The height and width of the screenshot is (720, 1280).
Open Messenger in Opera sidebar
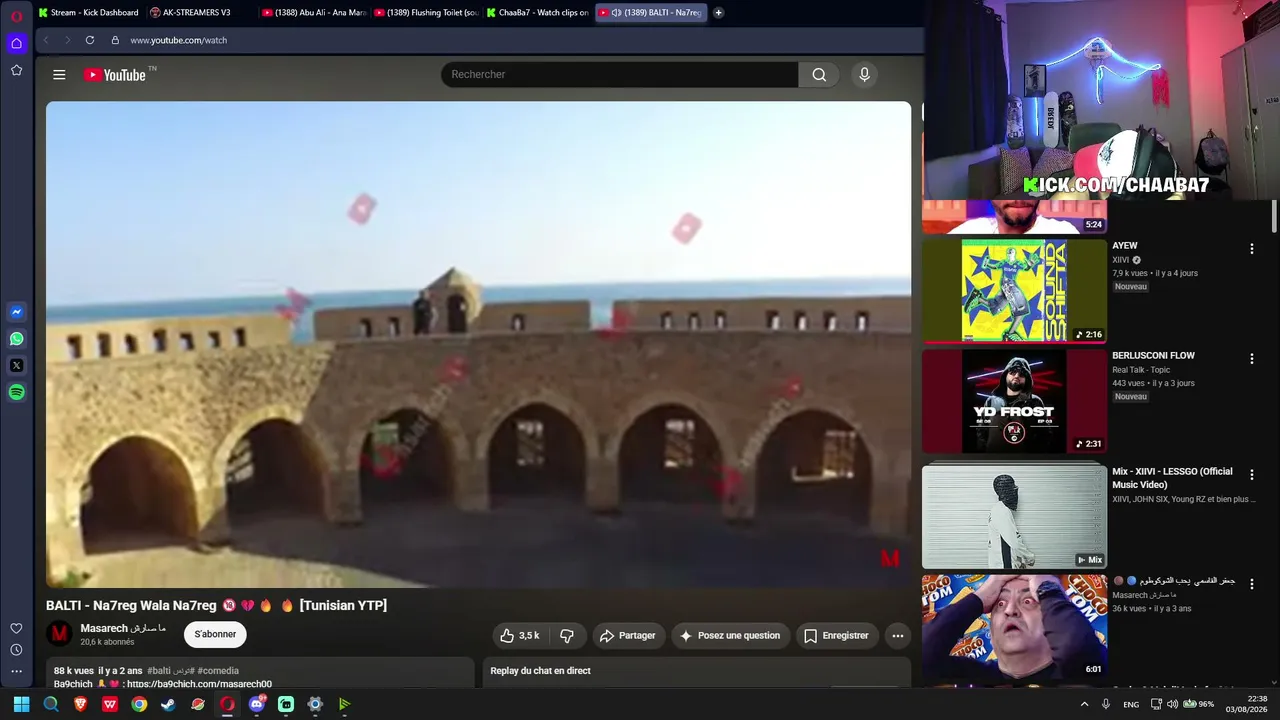[16, 312]
